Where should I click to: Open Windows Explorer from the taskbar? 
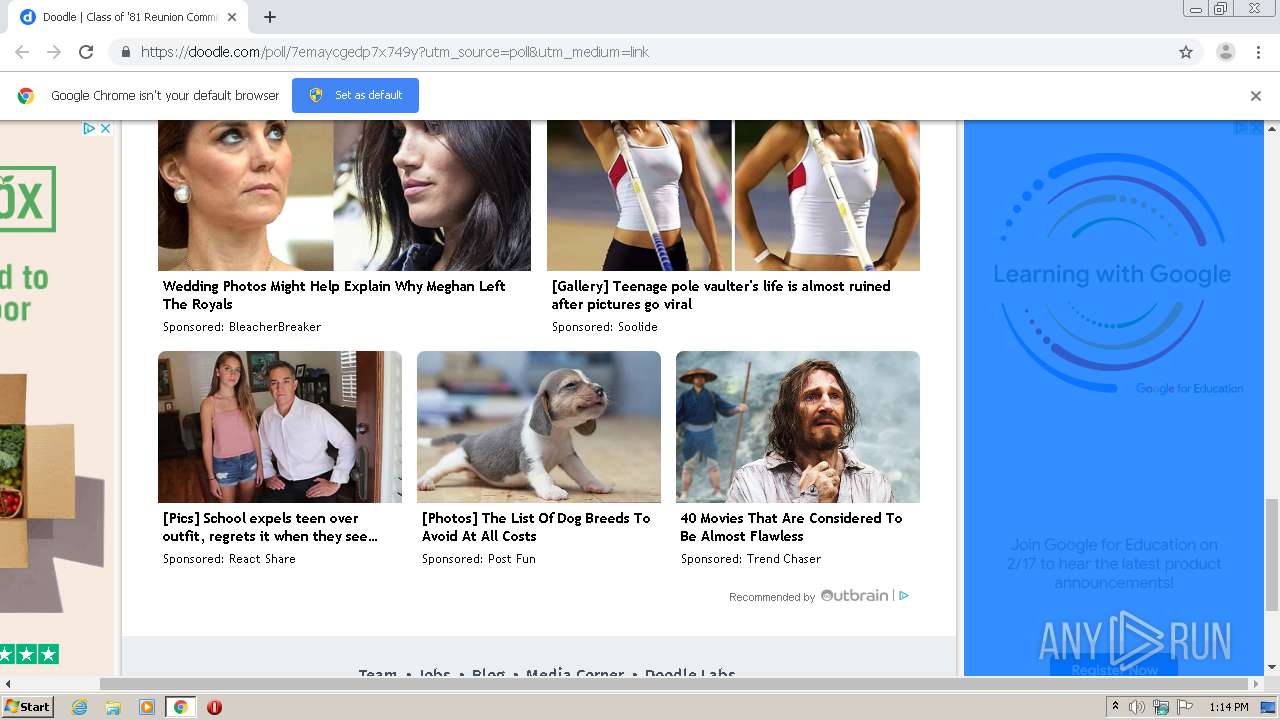(x=113, y=707)
